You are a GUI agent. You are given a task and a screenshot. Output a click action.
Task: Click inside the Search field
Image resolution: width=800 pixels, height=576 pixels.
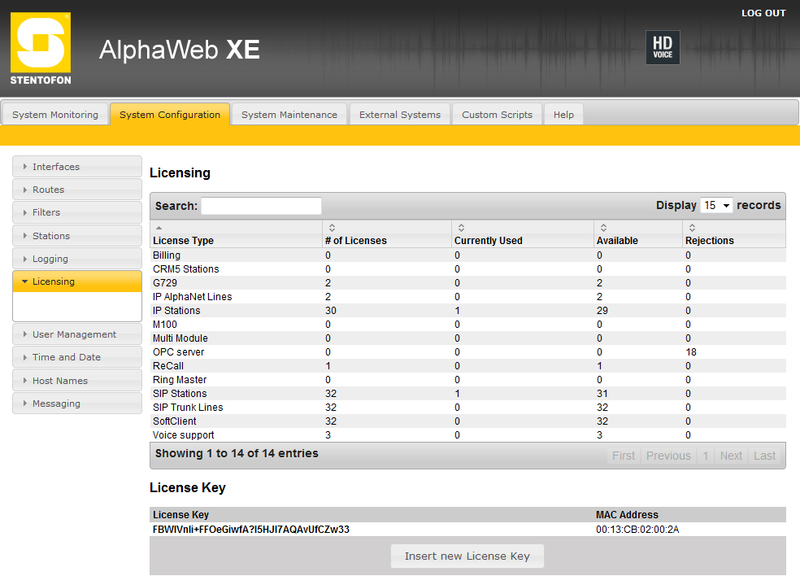point(261,205)
